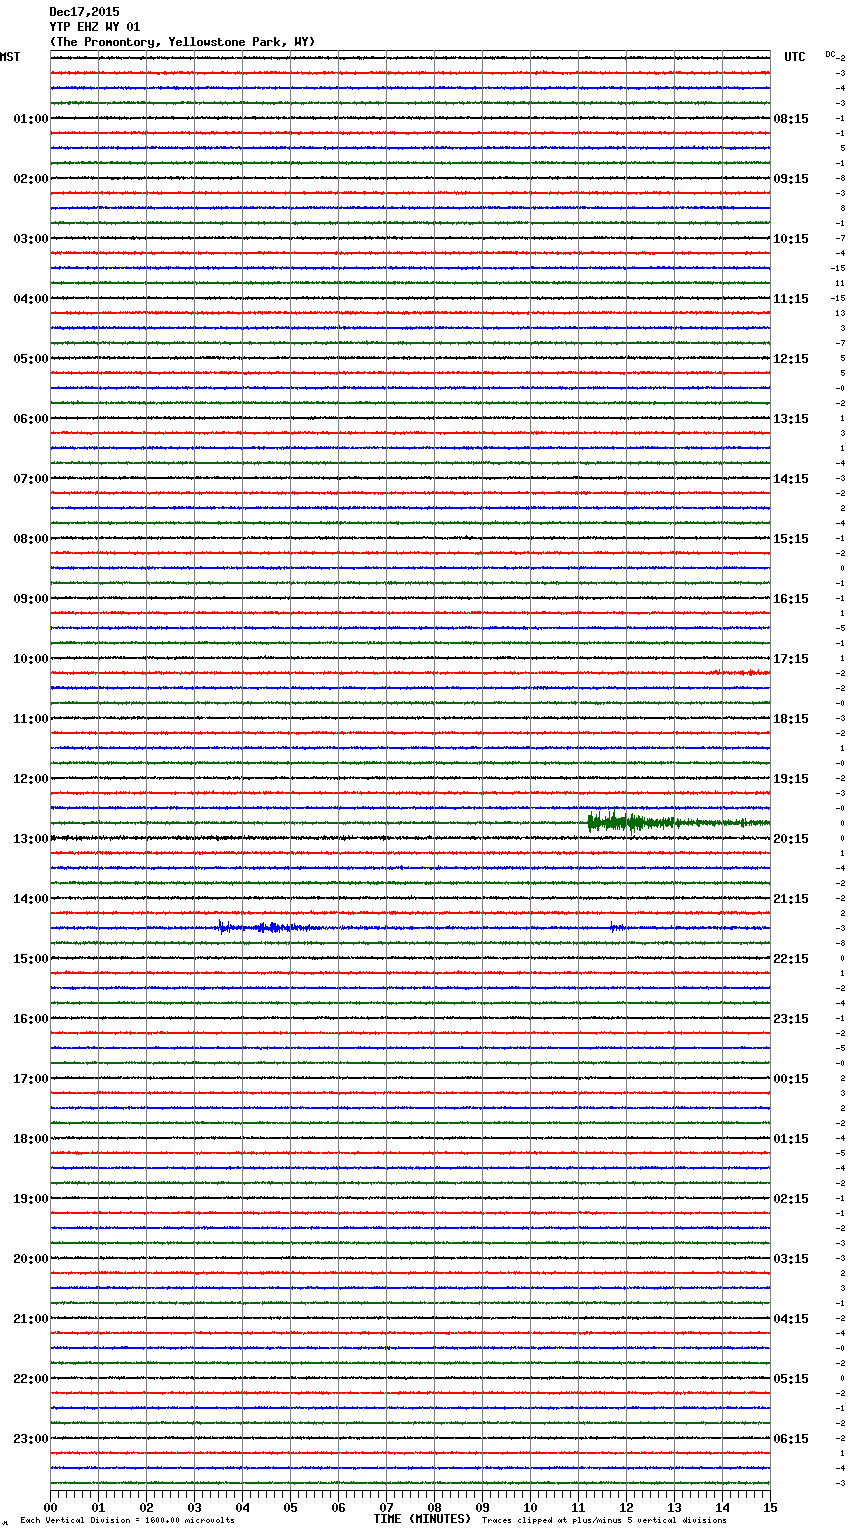850x1534 pixels.
Task: Click the 'Each Vertical Division = 1600.00 microvolts' note
Action: click(x=127, y=1521)
